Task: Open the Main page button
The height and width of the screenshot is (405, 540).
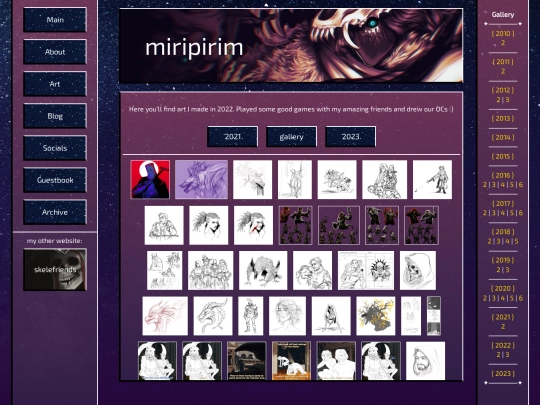Action: 55,20
